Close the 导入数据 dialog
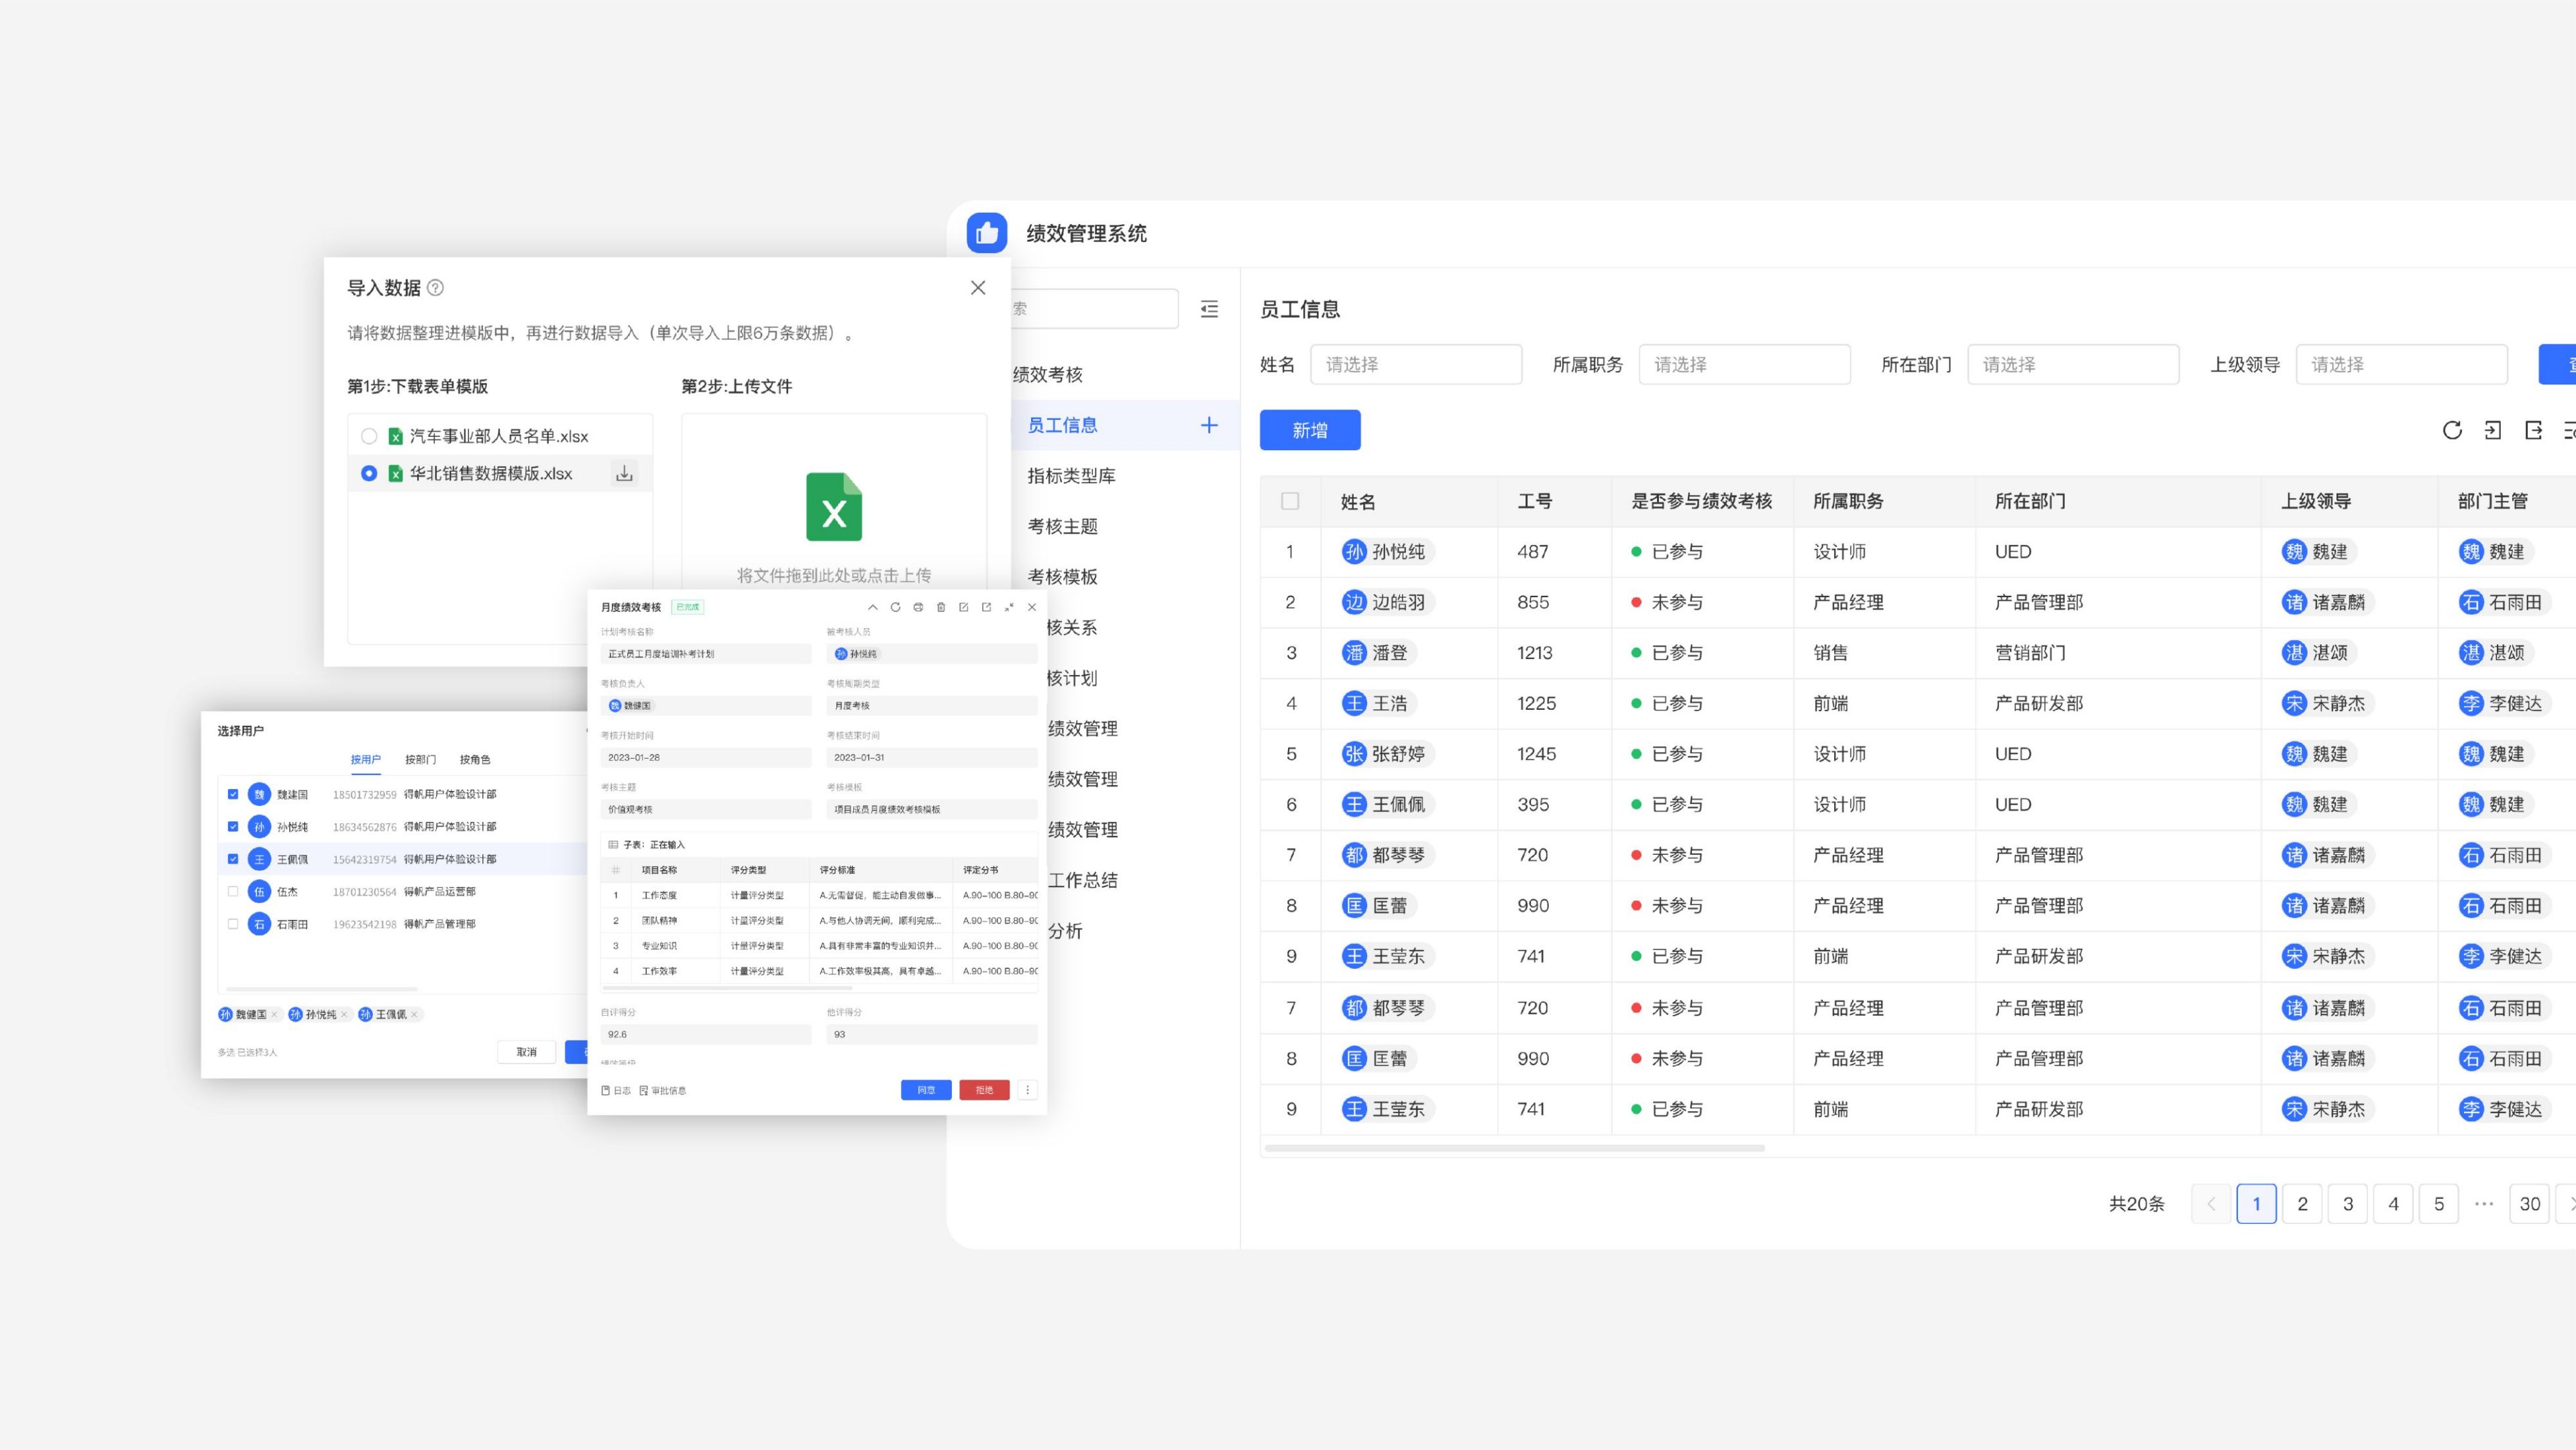This screenshot has height=1450, width=2576. click(978, 288)
